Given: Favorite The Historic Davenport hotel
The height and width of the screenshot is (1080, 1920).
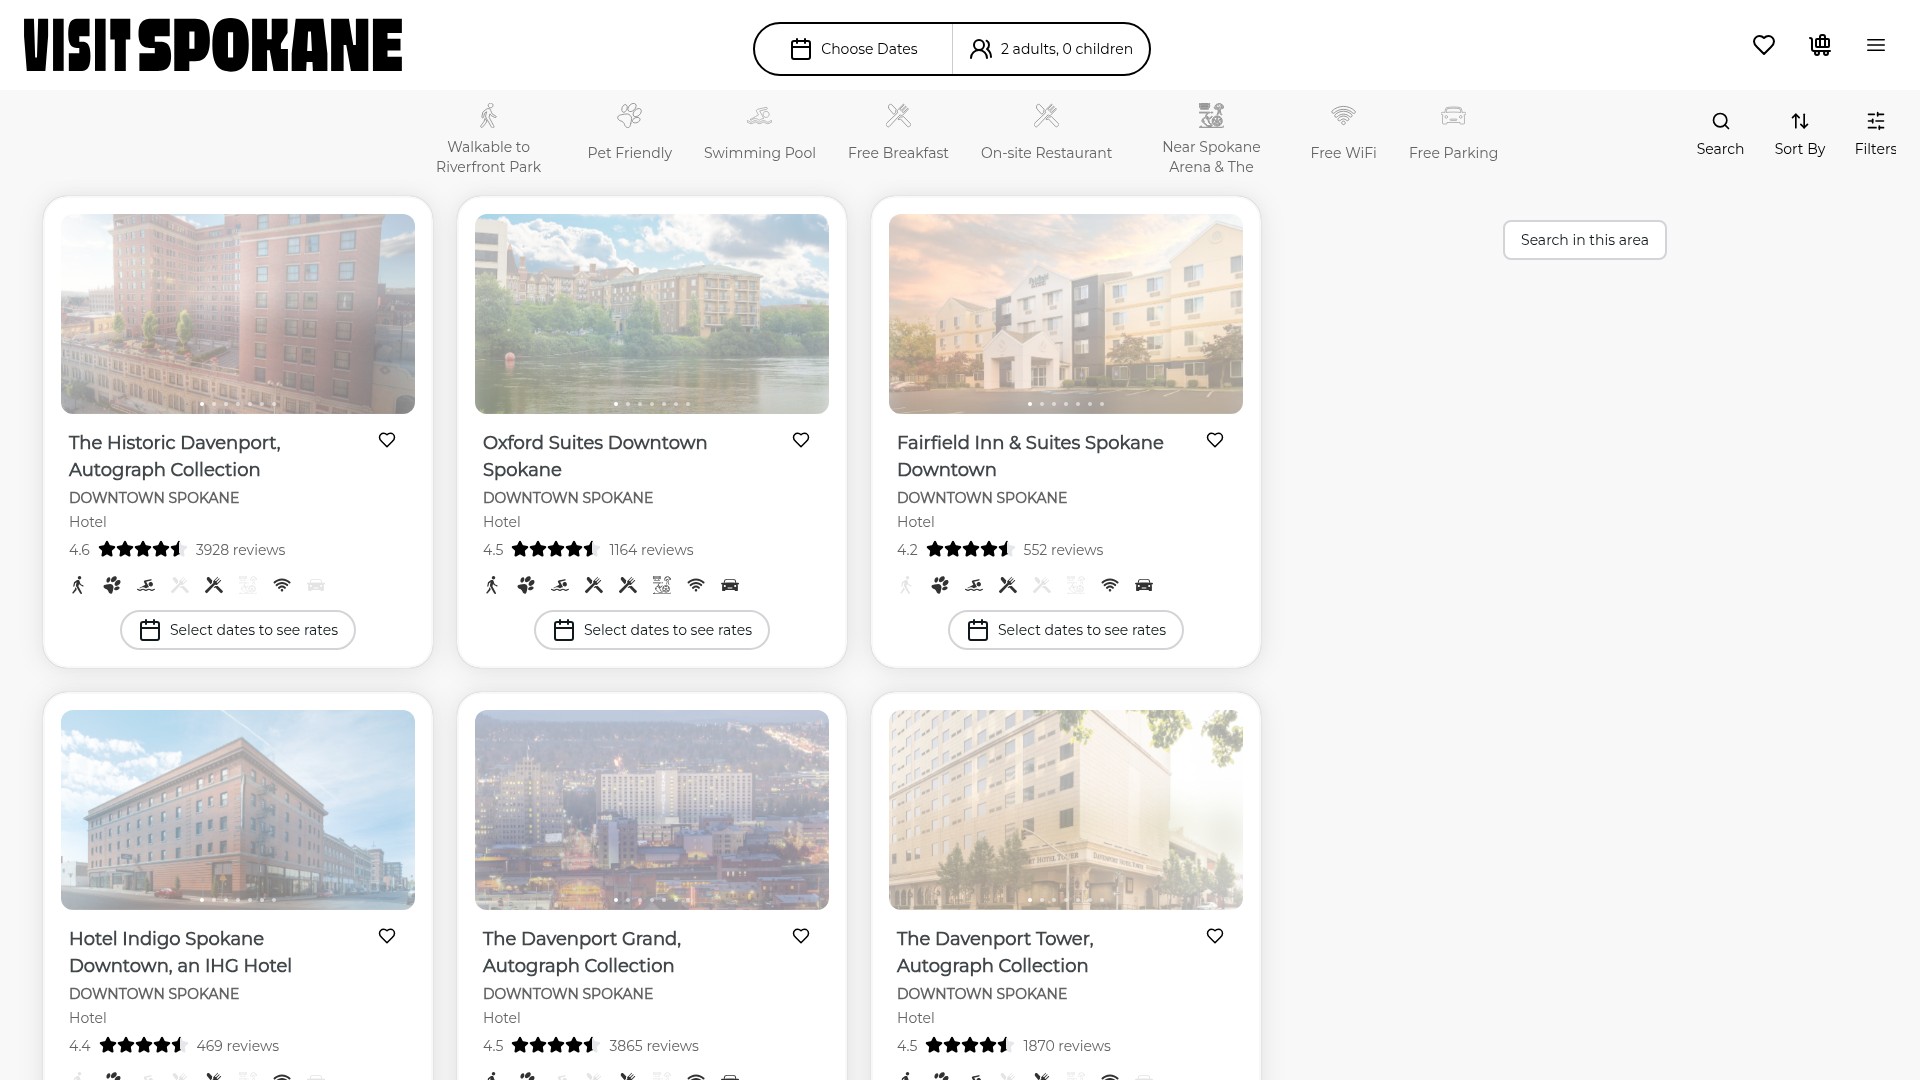Looking at the screenshot, I should (387, 440).
